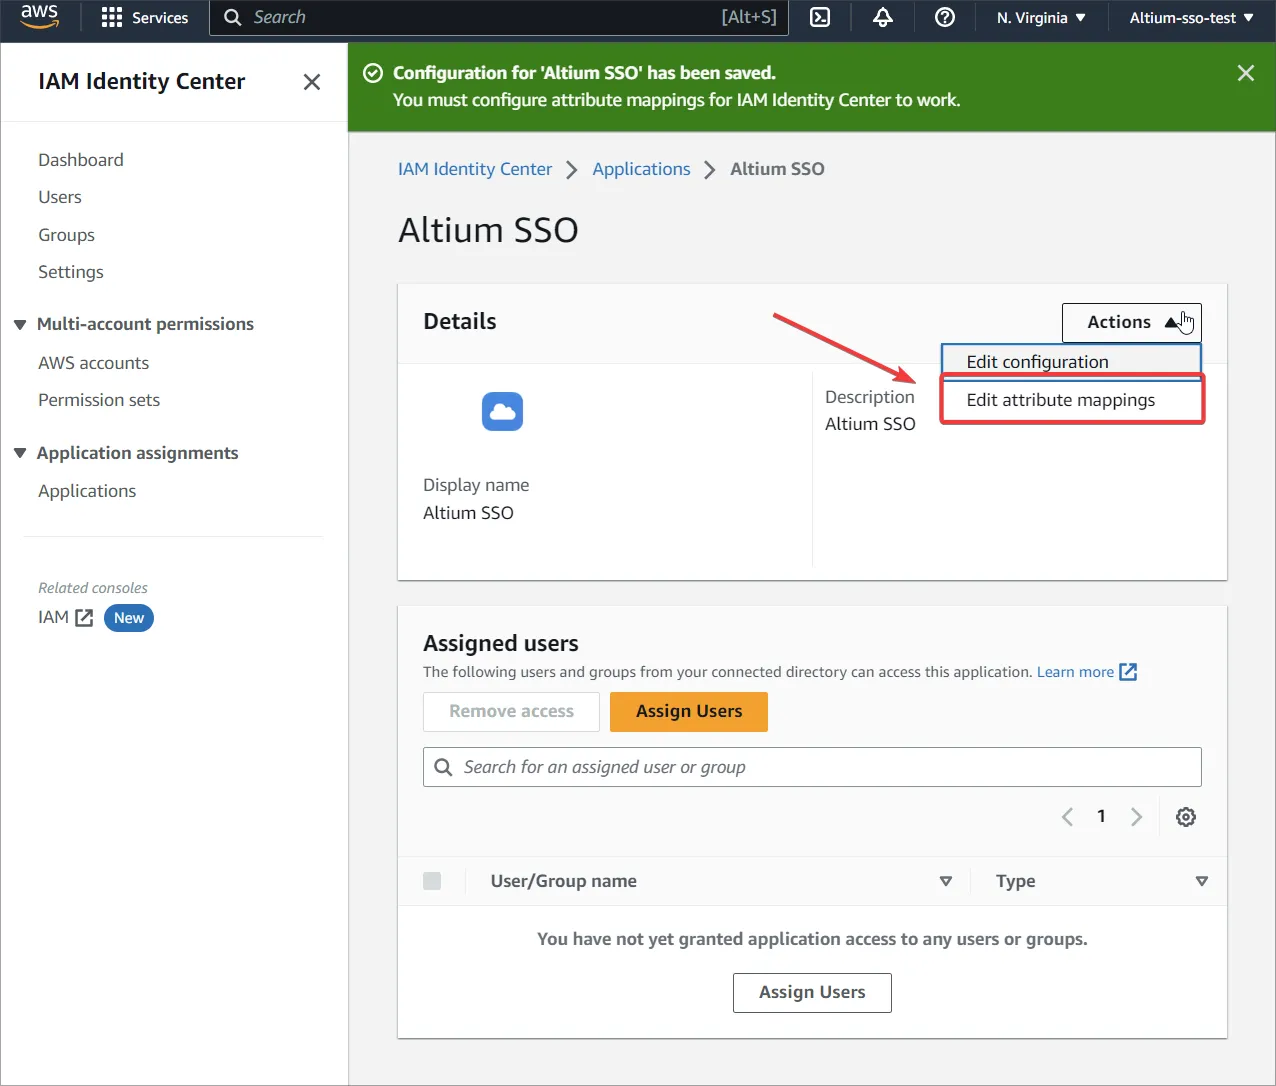Open Applications in the sidebar
1276x1086 pixels.
87,491
